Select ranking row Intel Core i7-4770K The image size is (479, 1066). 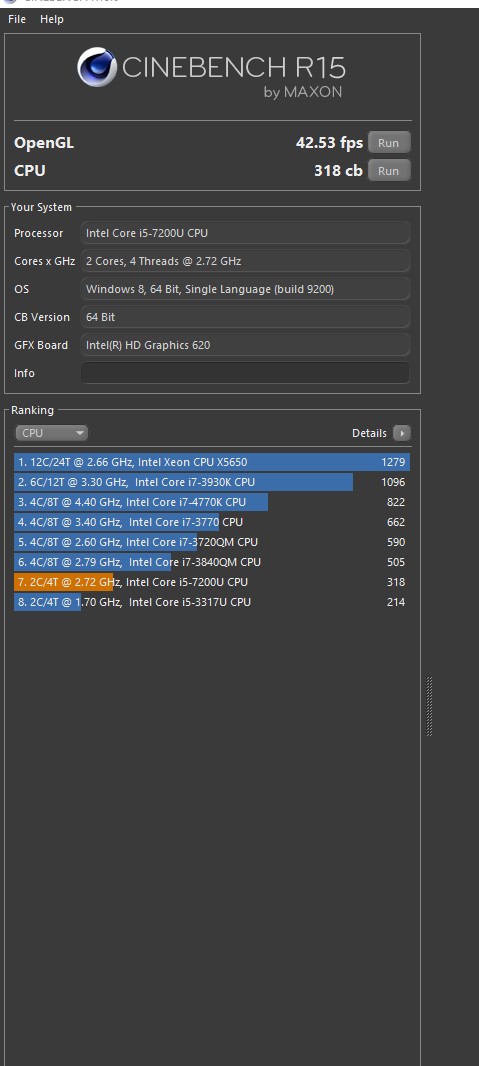click(212, 502)
